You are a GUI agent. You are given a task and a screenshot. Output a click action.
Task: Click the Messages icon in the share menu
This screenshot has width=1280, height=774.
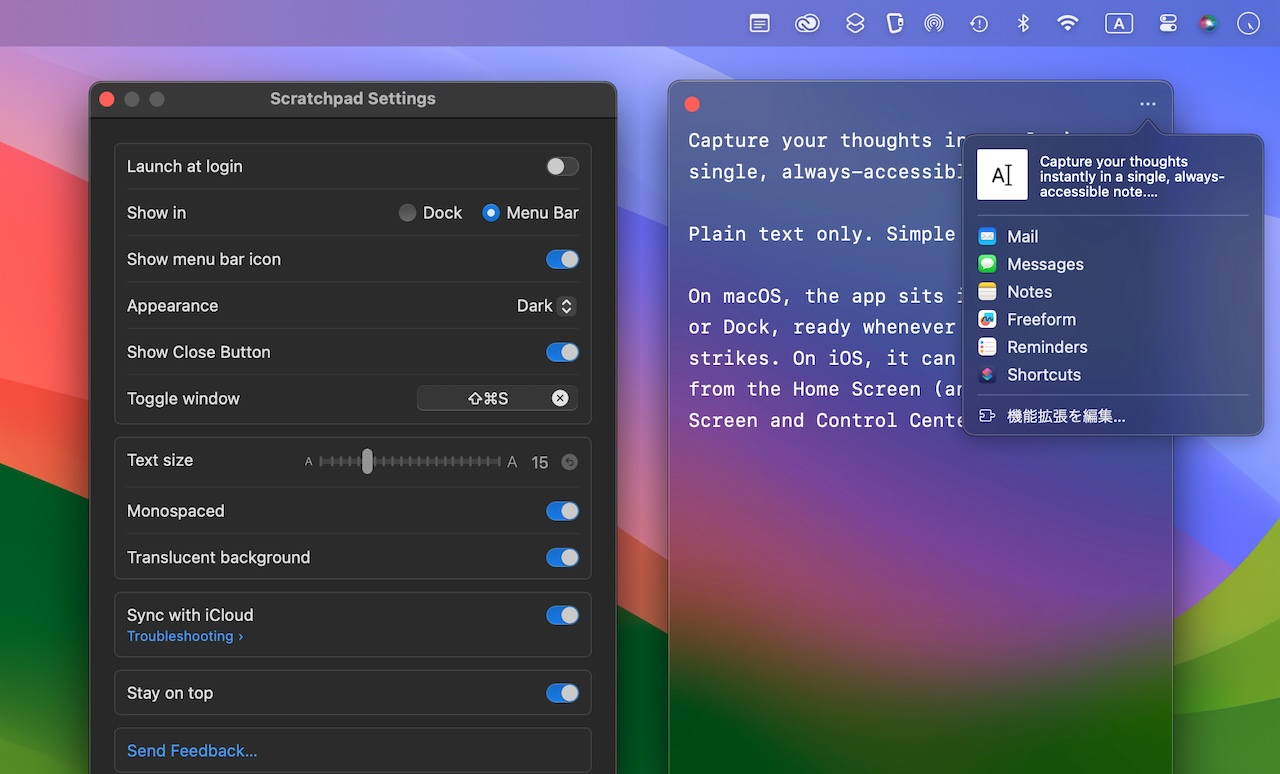click(x=987, y=264)
